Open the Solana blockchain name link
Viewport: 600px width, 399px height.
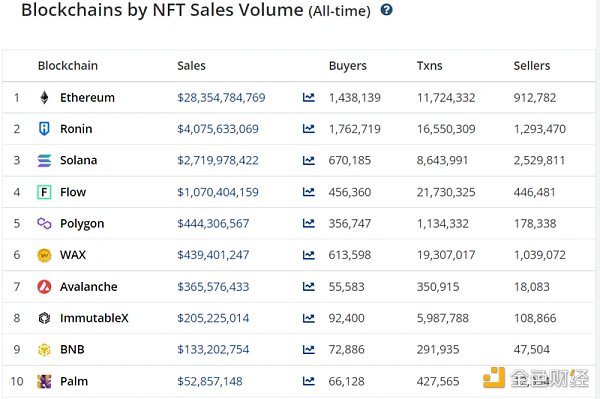click(x=78, y=160)
